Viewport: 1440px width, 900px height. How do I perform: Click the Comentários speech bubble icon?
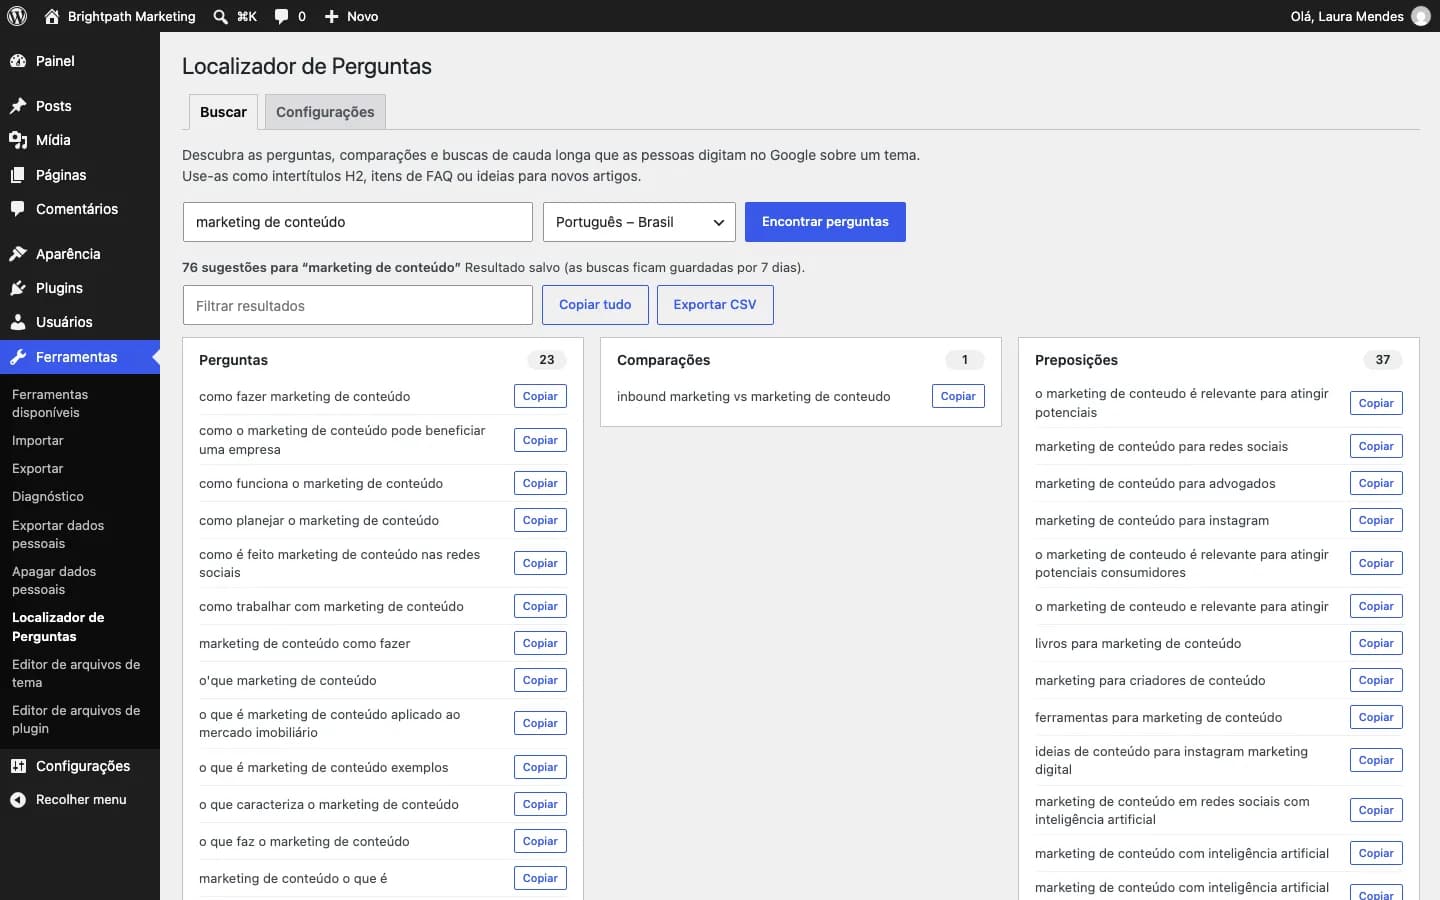click(x=18, y=209)
